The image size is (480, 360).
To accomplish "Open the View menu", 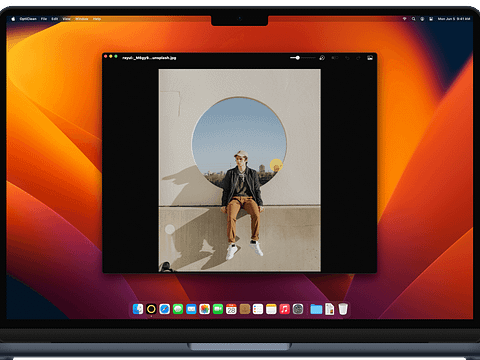I will [67, 19].
